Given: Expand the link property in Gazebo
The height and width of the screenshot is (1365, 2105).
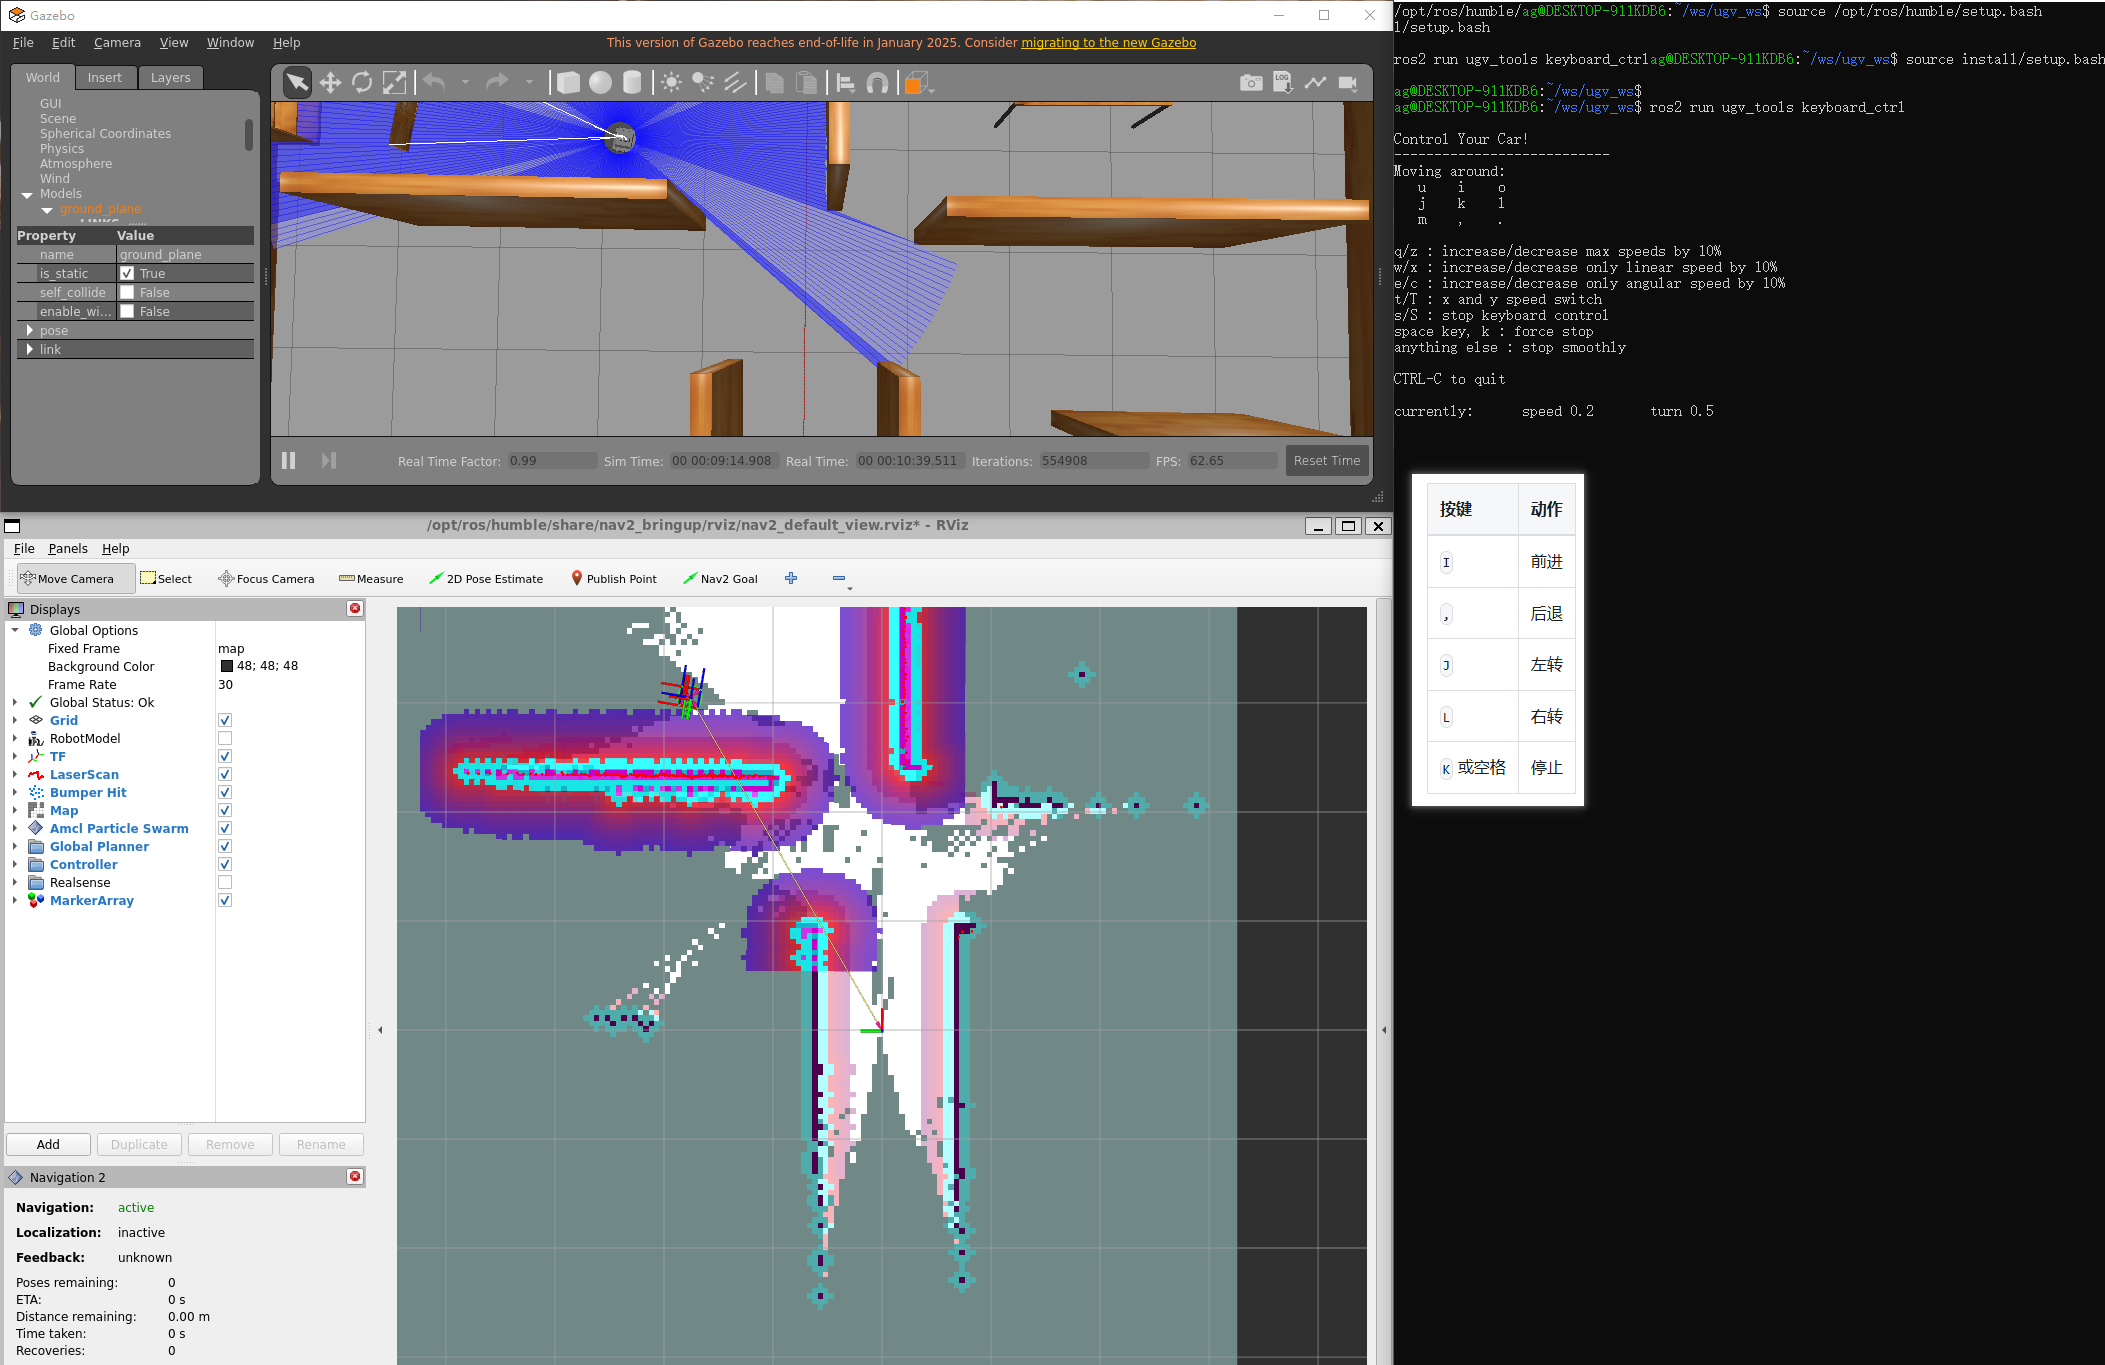Looking at the screenshot, I should click(30, 349).
